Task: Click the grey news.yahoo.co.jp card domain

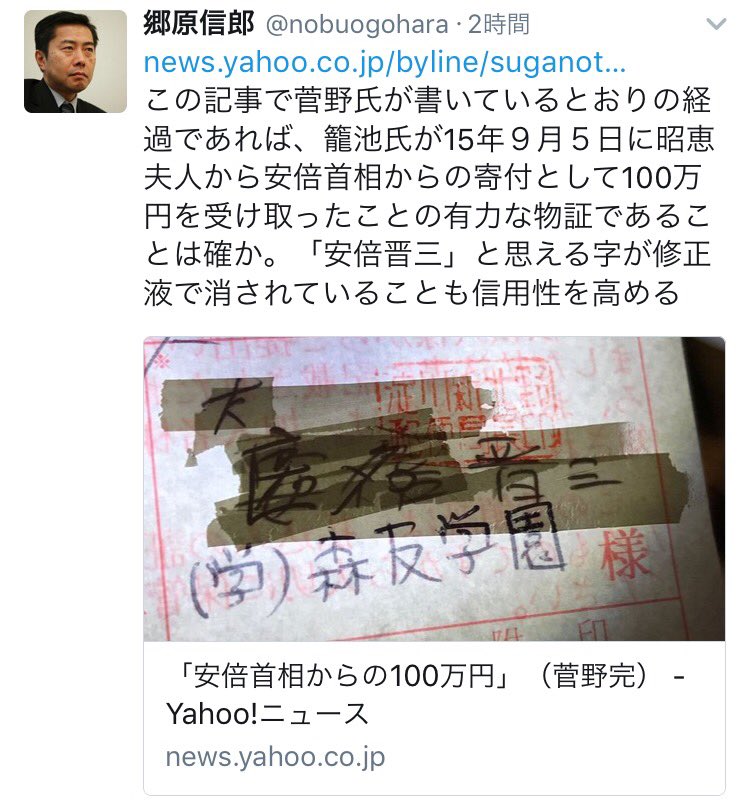Action: click(275, 757)
